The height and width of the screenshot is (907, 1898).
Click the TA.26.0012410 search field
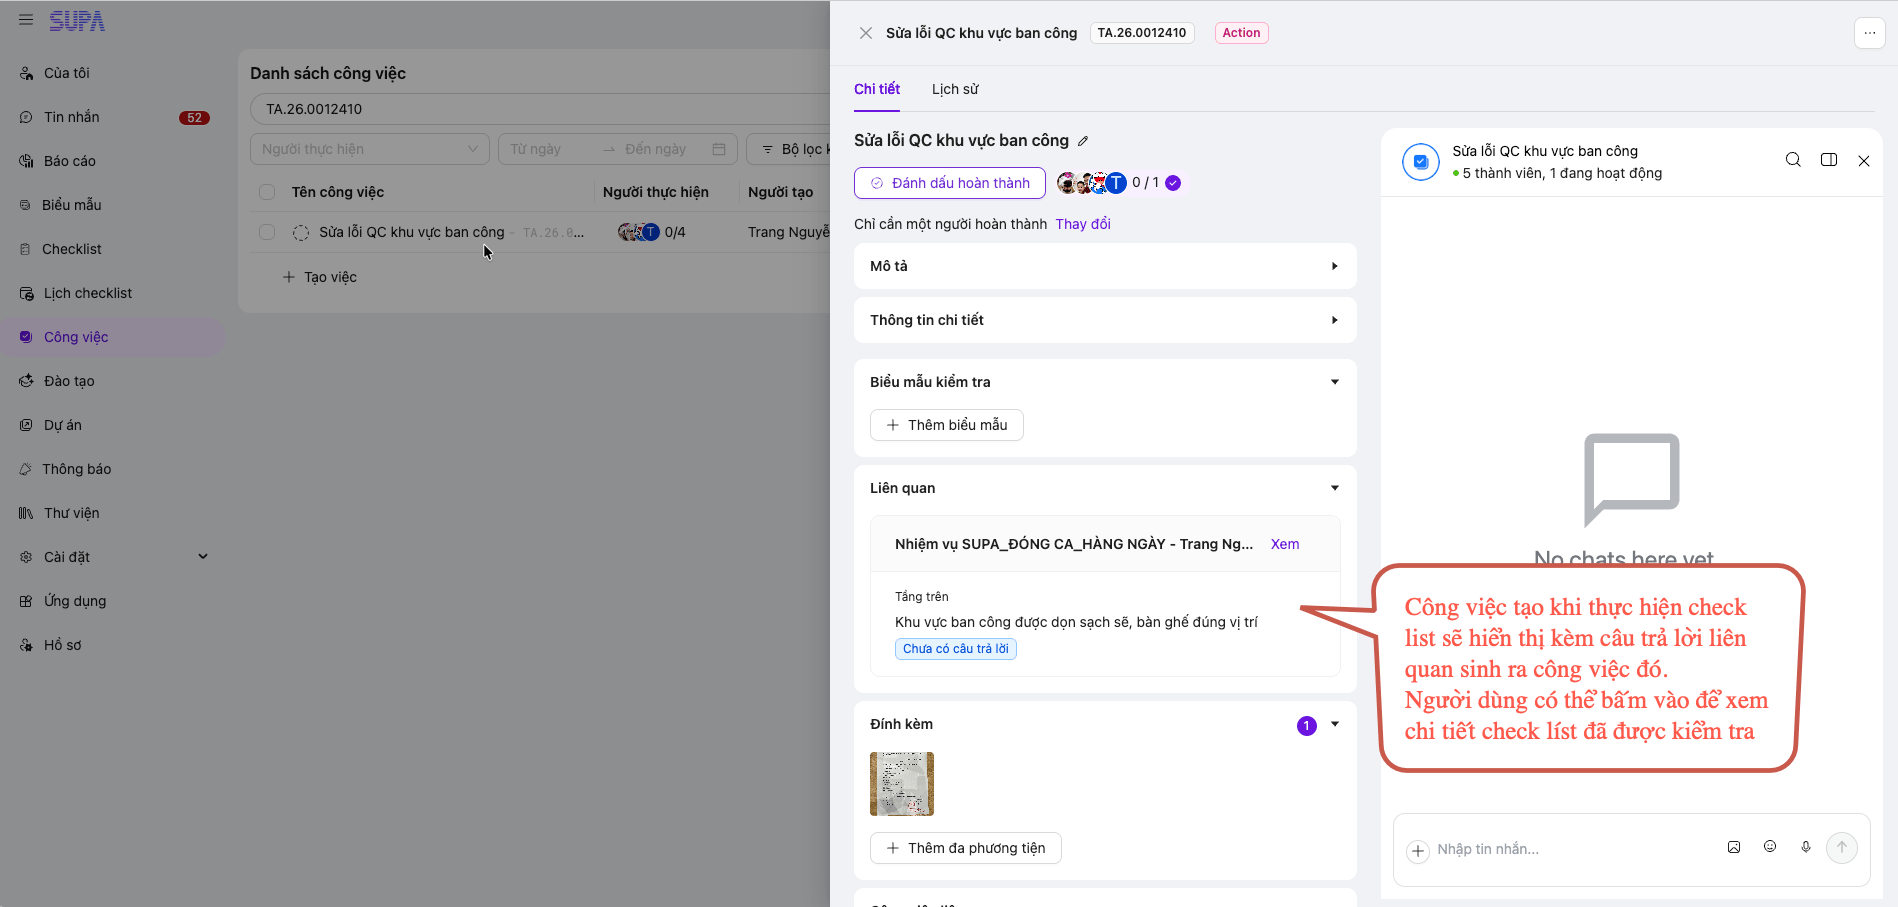tap(540, 109)
